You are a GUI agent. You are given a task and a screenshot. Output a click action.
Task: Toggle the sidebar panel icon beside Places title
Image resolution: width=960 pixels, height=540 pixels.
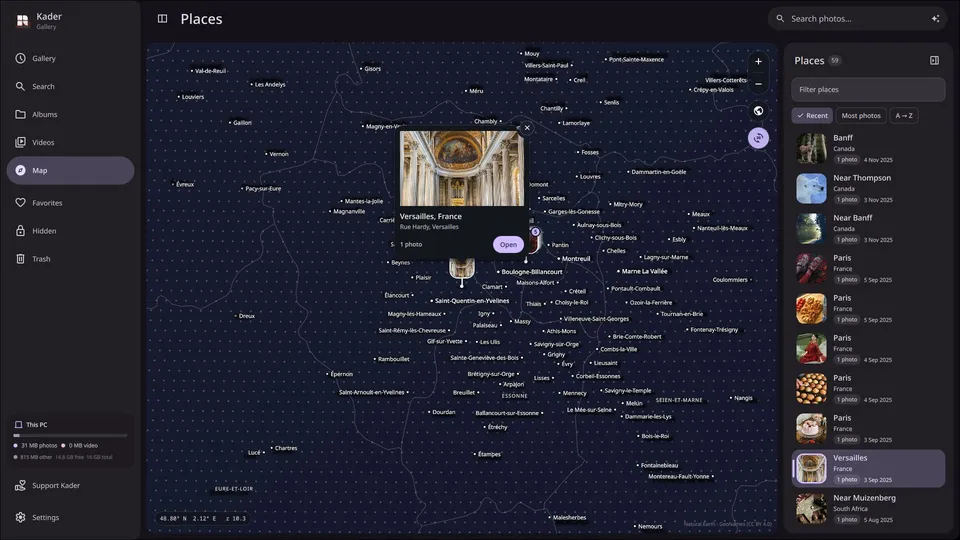tap(162, 19)
